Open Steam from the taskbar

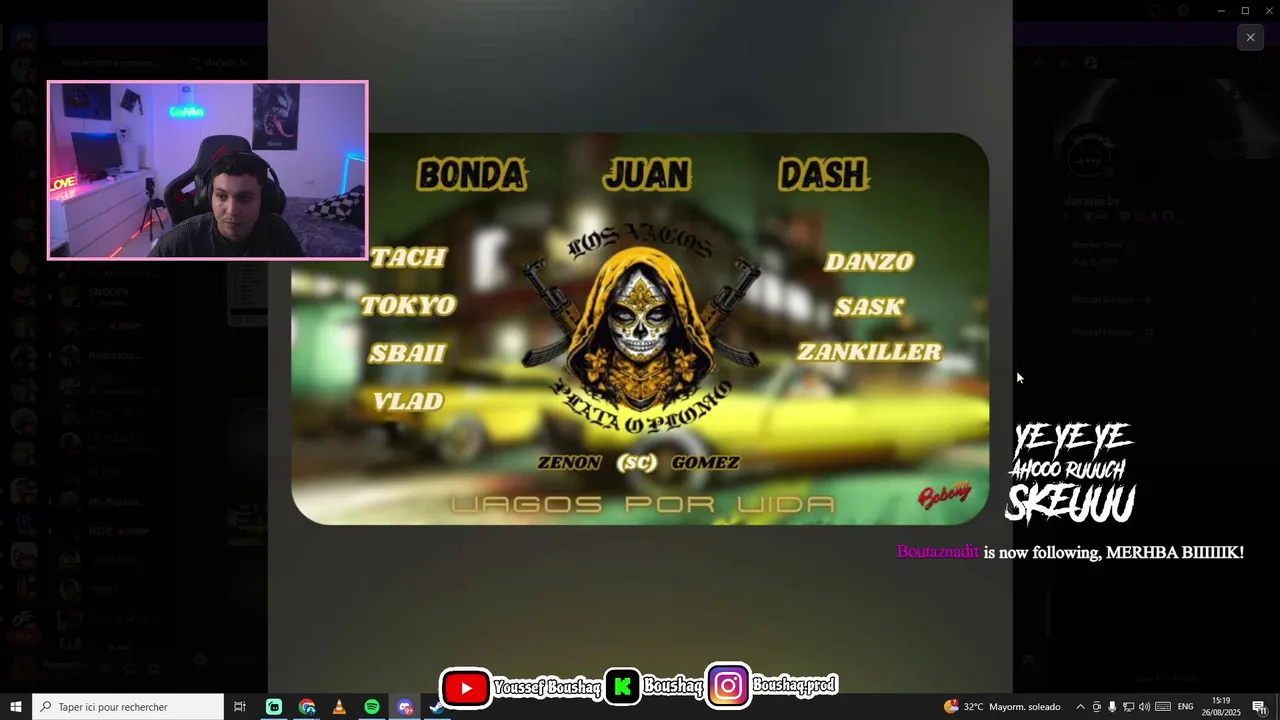click(x=437, y=707)
